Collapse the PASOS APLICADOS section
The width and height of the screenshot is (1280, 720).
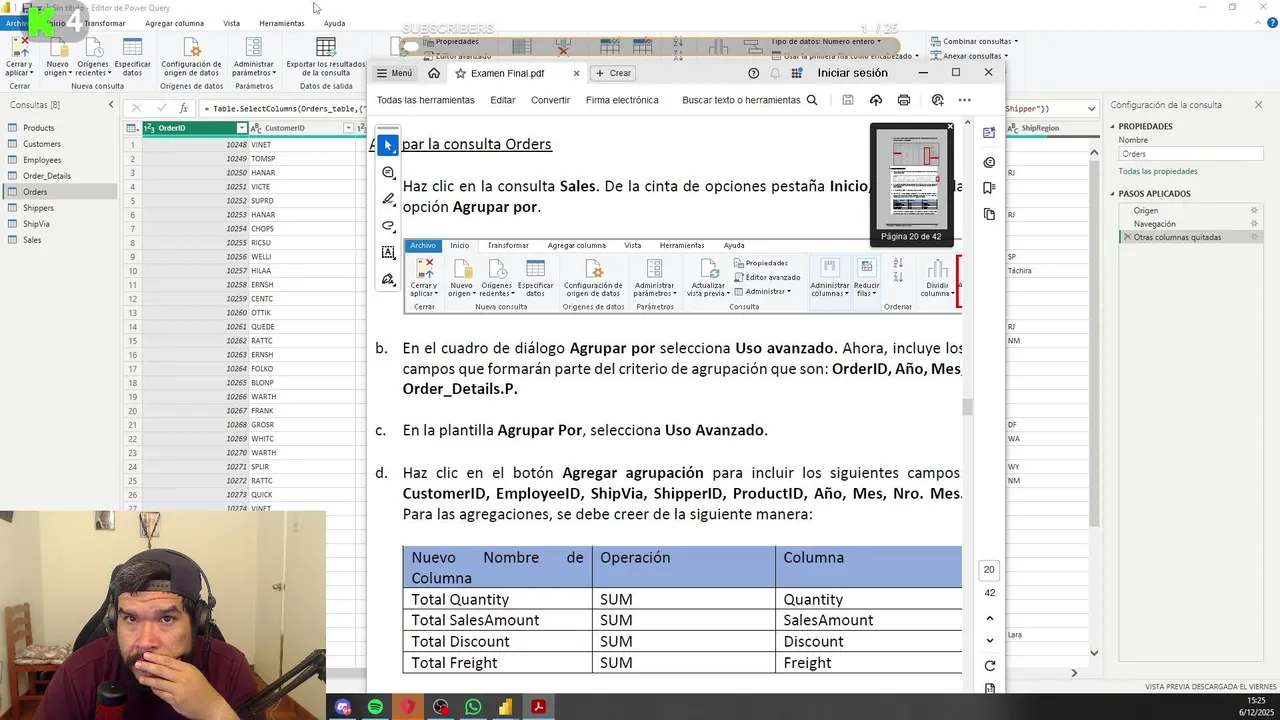click(1114, 194)
